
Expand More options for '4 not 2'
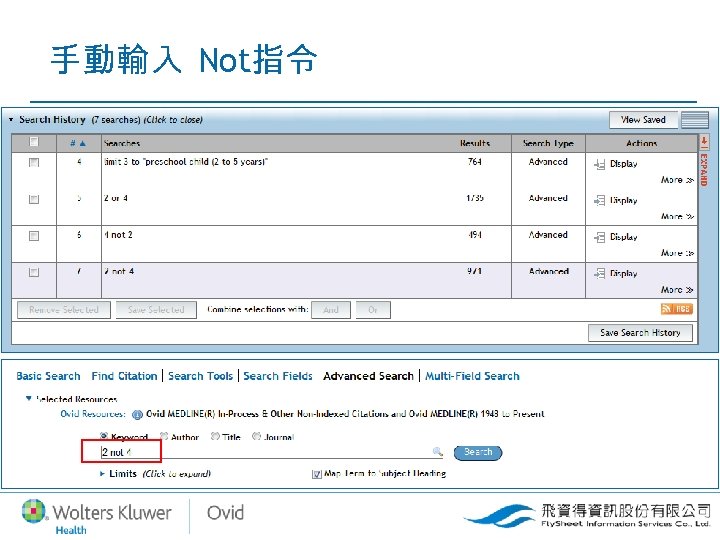coord(677,253)
